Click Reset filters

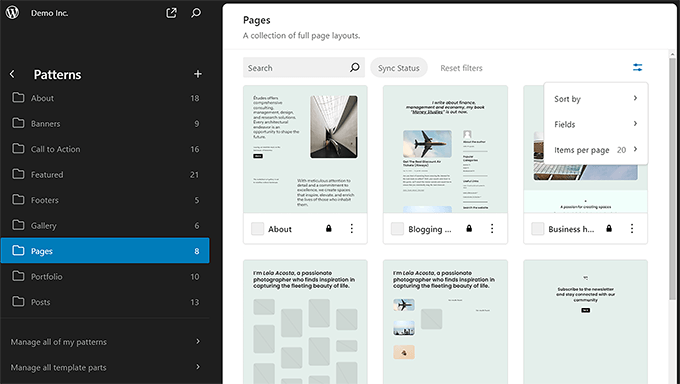[461, 68]
